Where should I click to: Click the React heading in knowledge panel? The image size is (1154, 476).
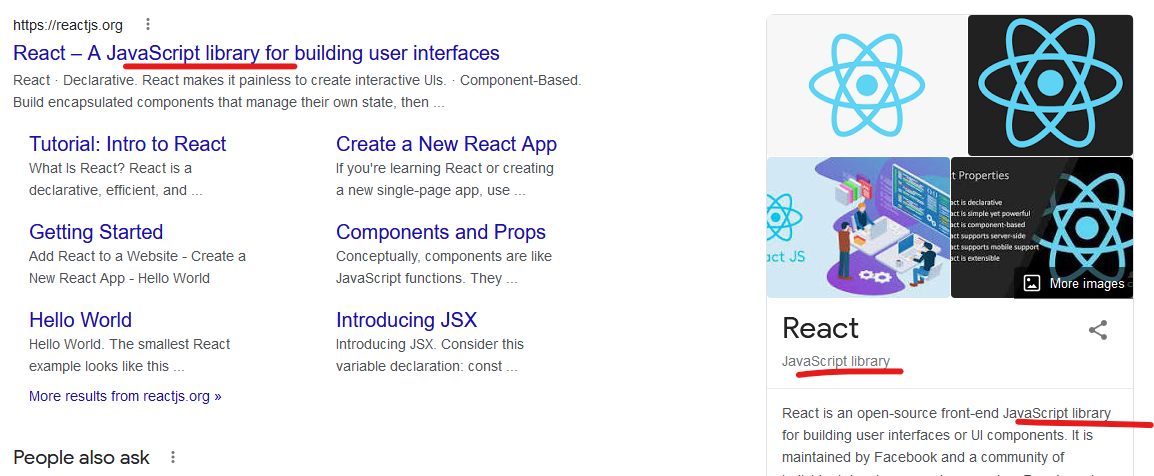pyautogui.click(x=820, y=328)
